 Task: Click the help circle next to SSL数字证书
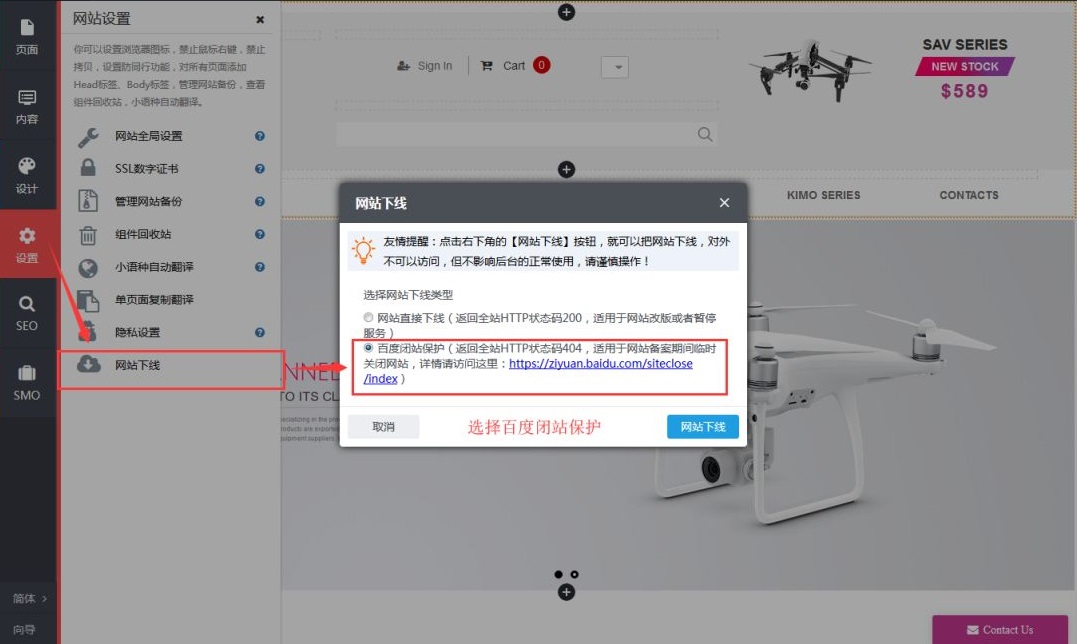tap(259, 168)
